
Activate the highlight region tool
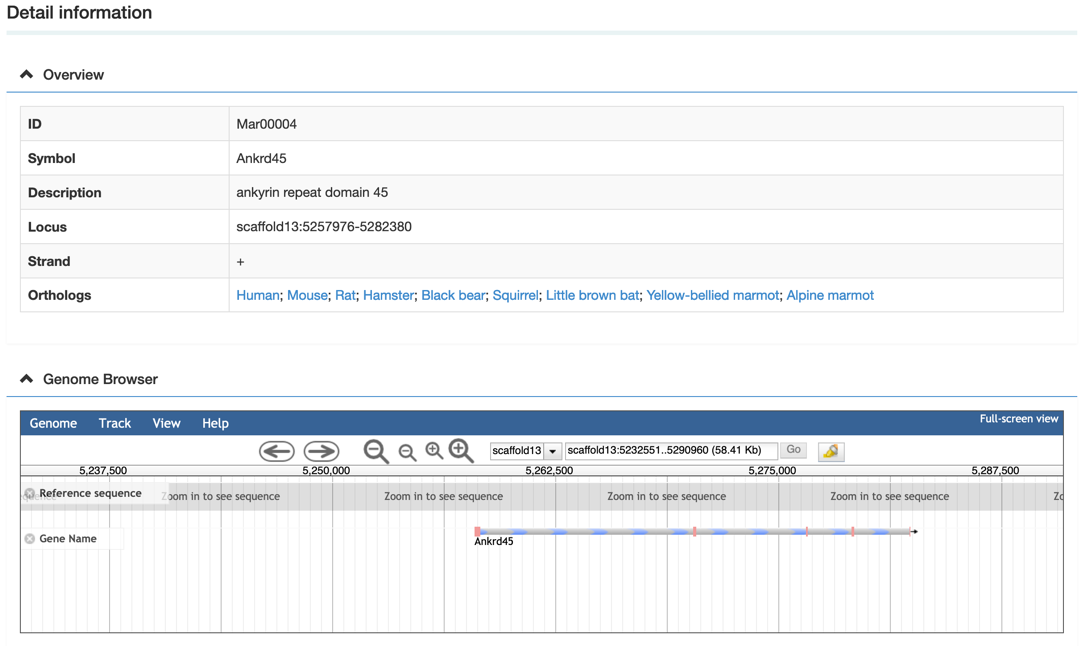coord(830,451)
